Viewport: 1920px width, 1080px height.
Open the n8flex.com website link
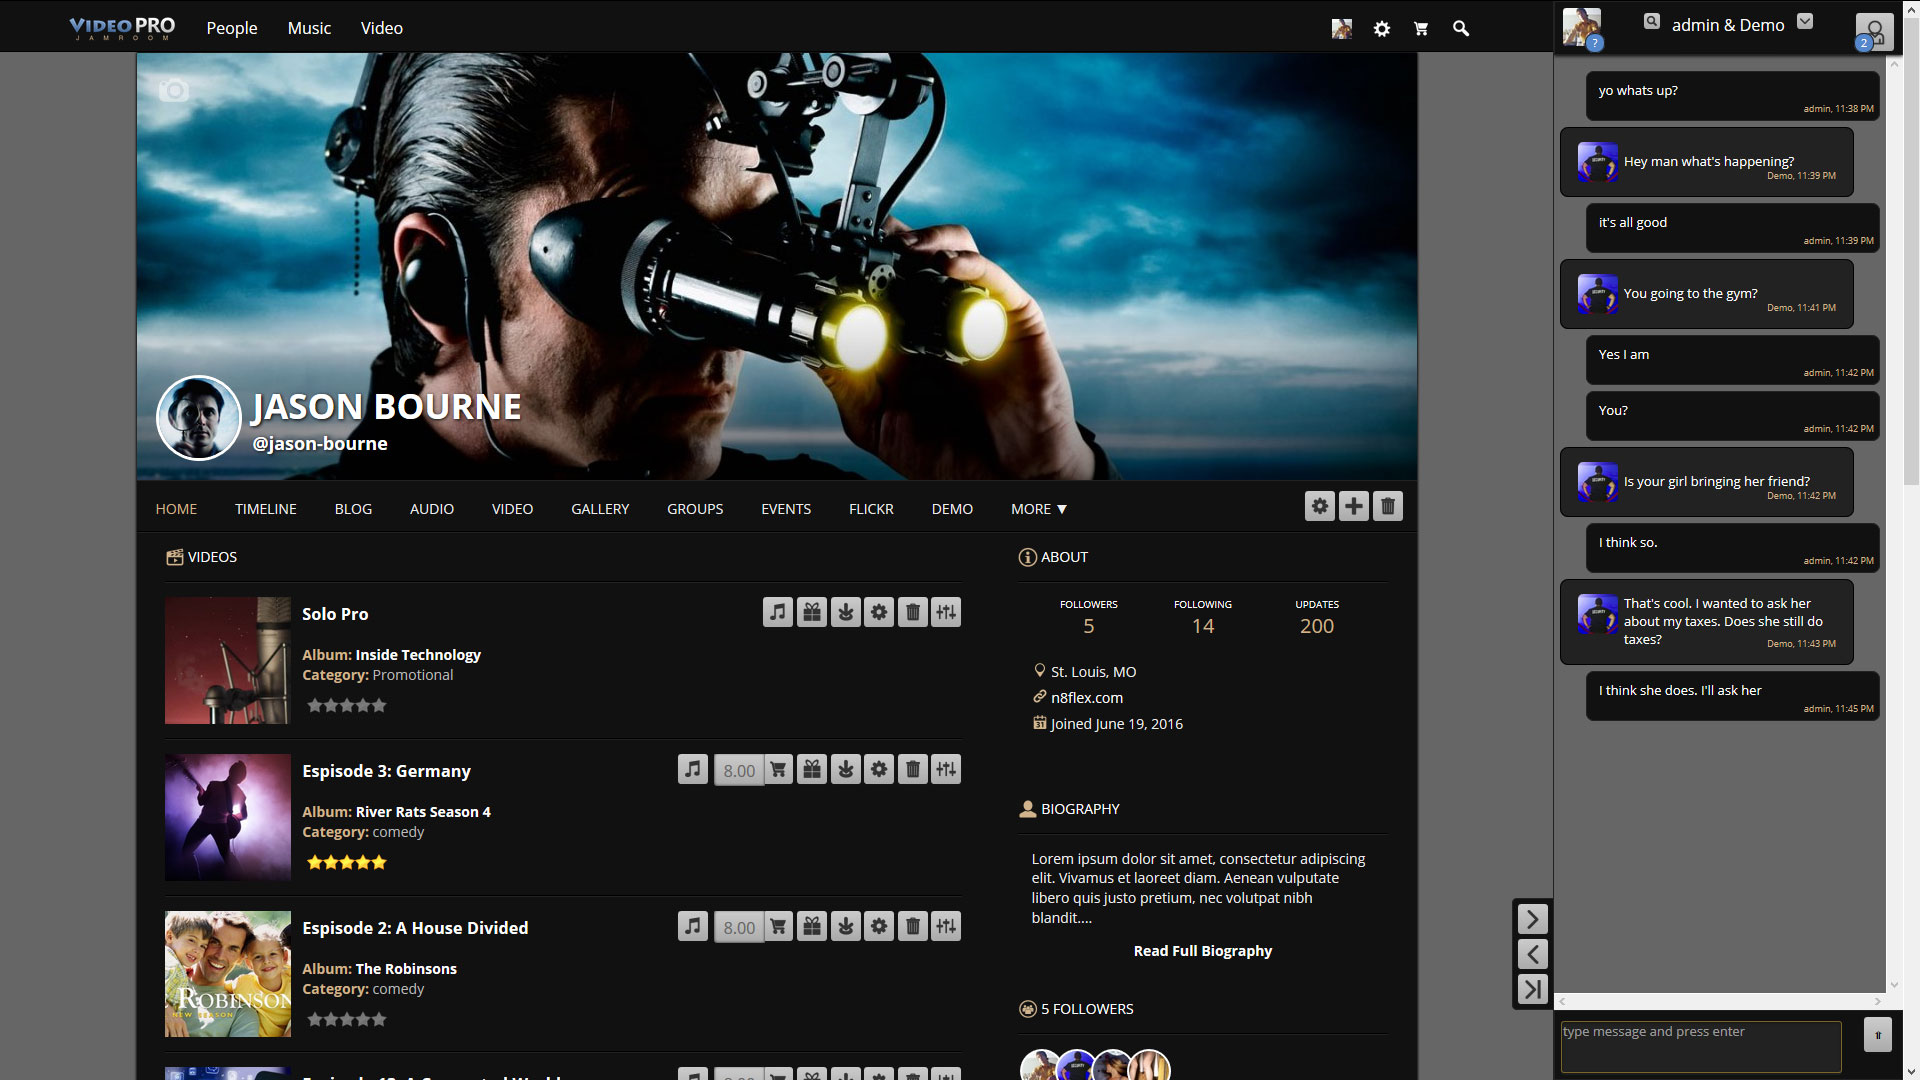click(x=1087, y=698)
